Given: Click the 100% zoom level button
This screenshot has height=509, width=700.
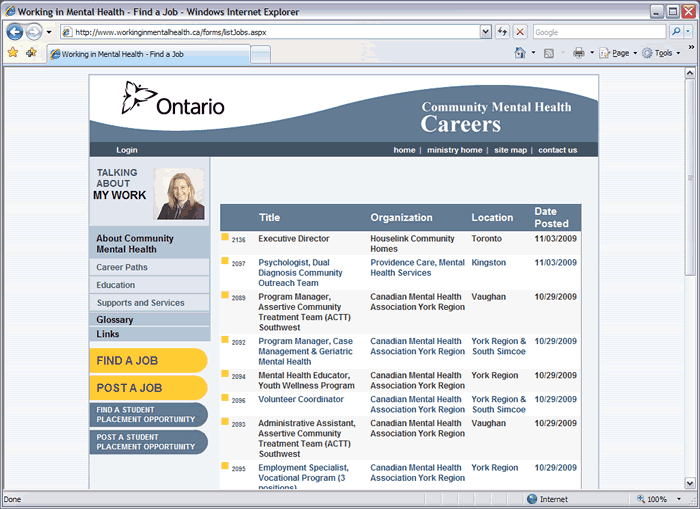Looking at the screenshot, I should point(652,499).
